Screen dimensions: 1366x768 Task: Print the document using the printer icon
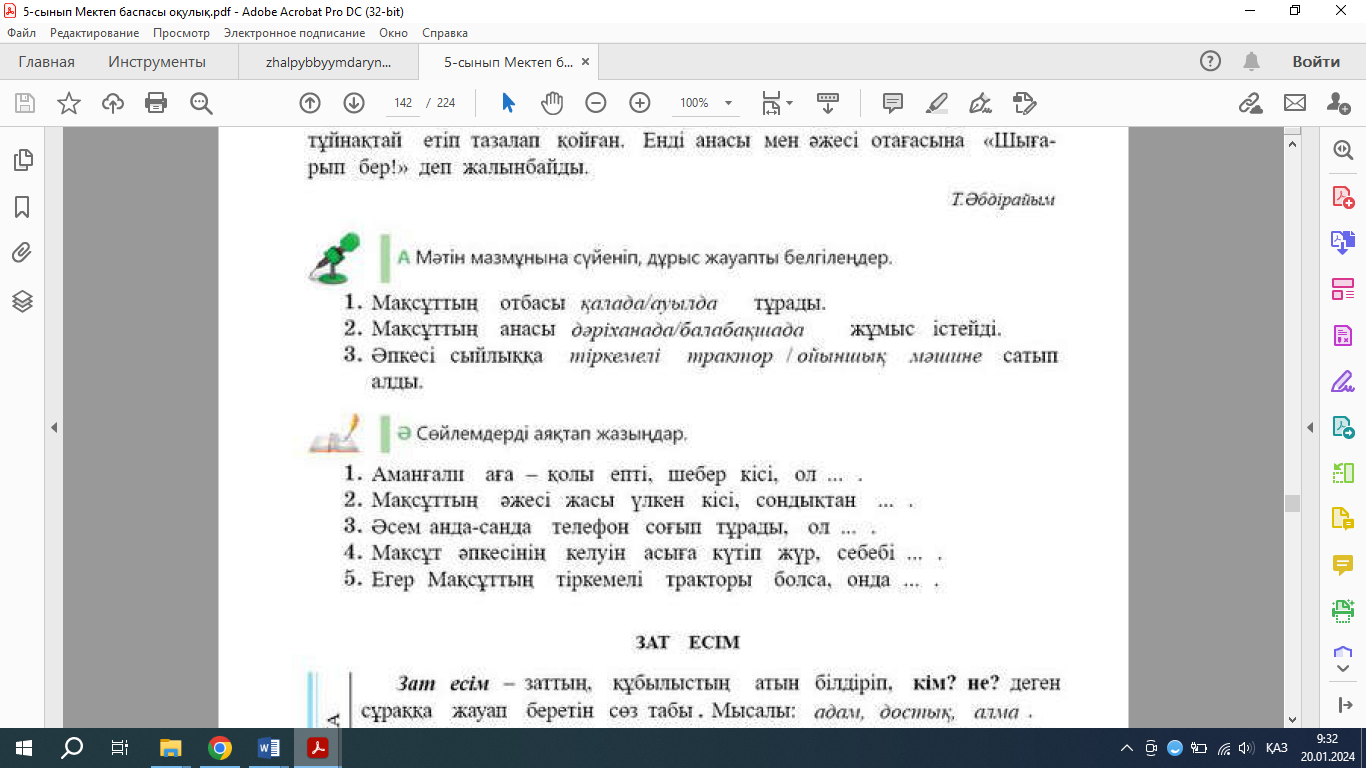[x=156, y=103]
